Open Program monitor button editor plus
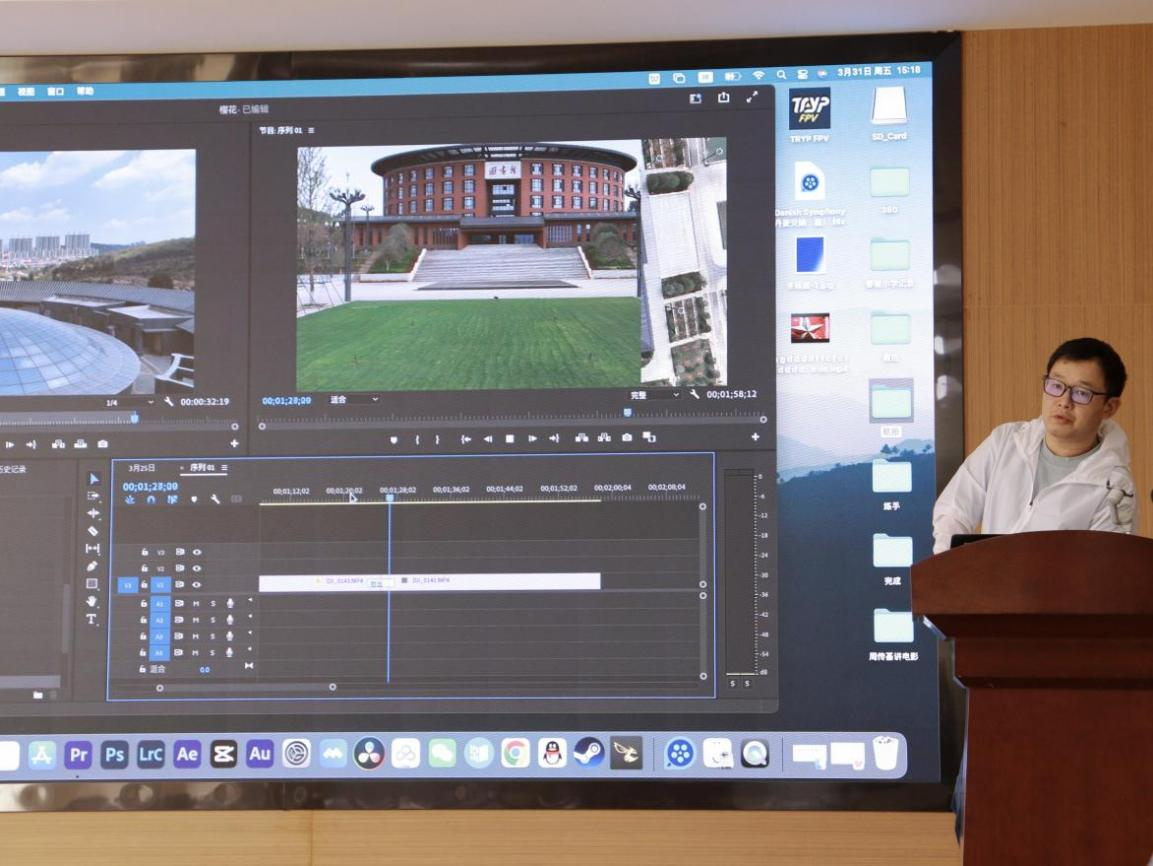This screenshot has height=866, width=1153. pos(755,437)
